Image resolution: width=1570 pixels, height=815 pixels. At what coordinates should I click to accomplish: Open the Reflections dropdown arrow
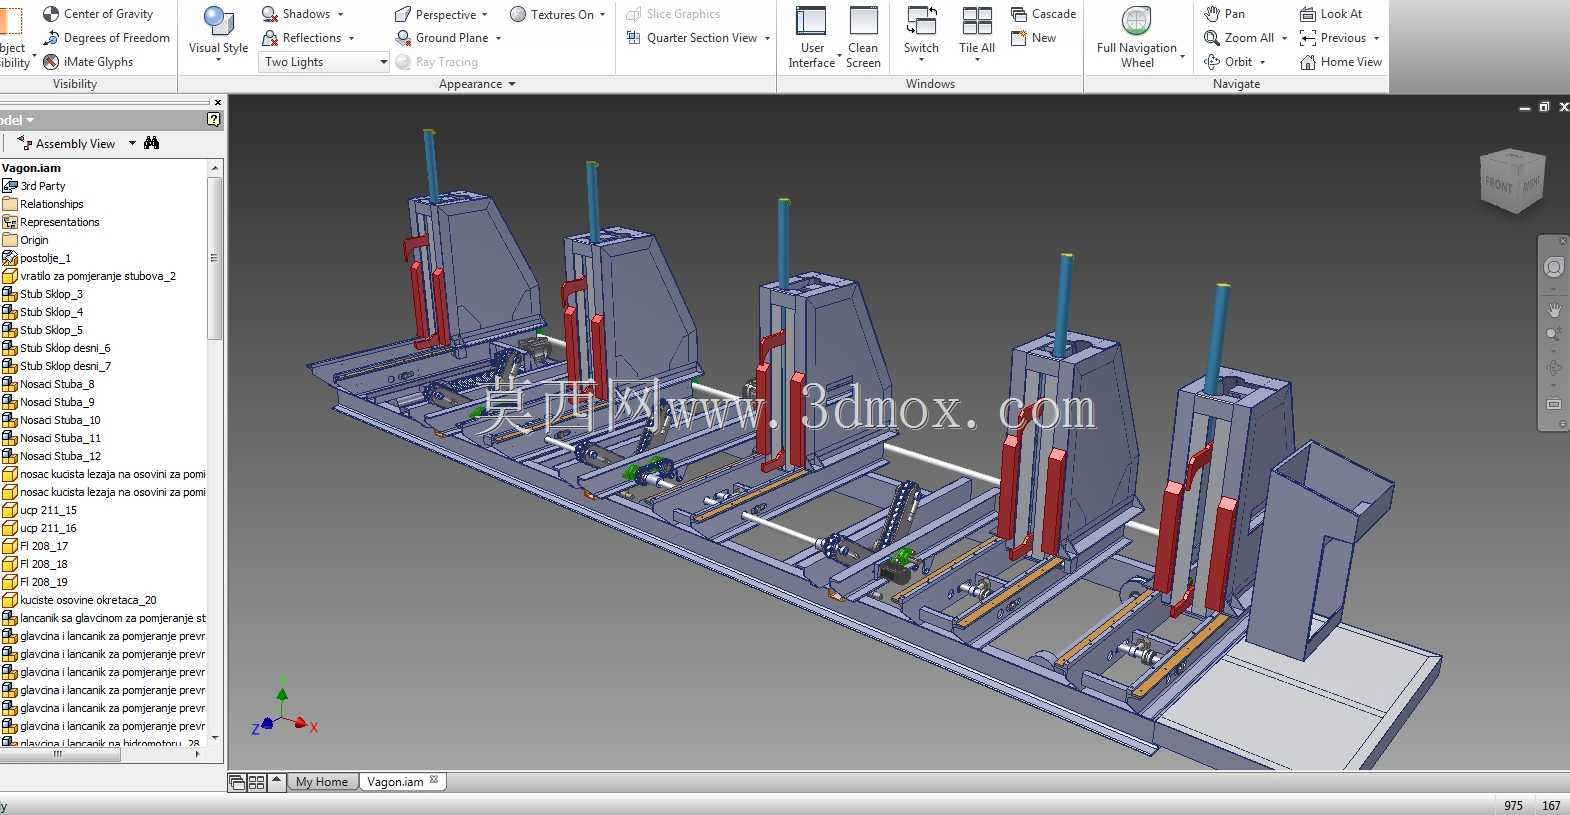tap(351, 39)
